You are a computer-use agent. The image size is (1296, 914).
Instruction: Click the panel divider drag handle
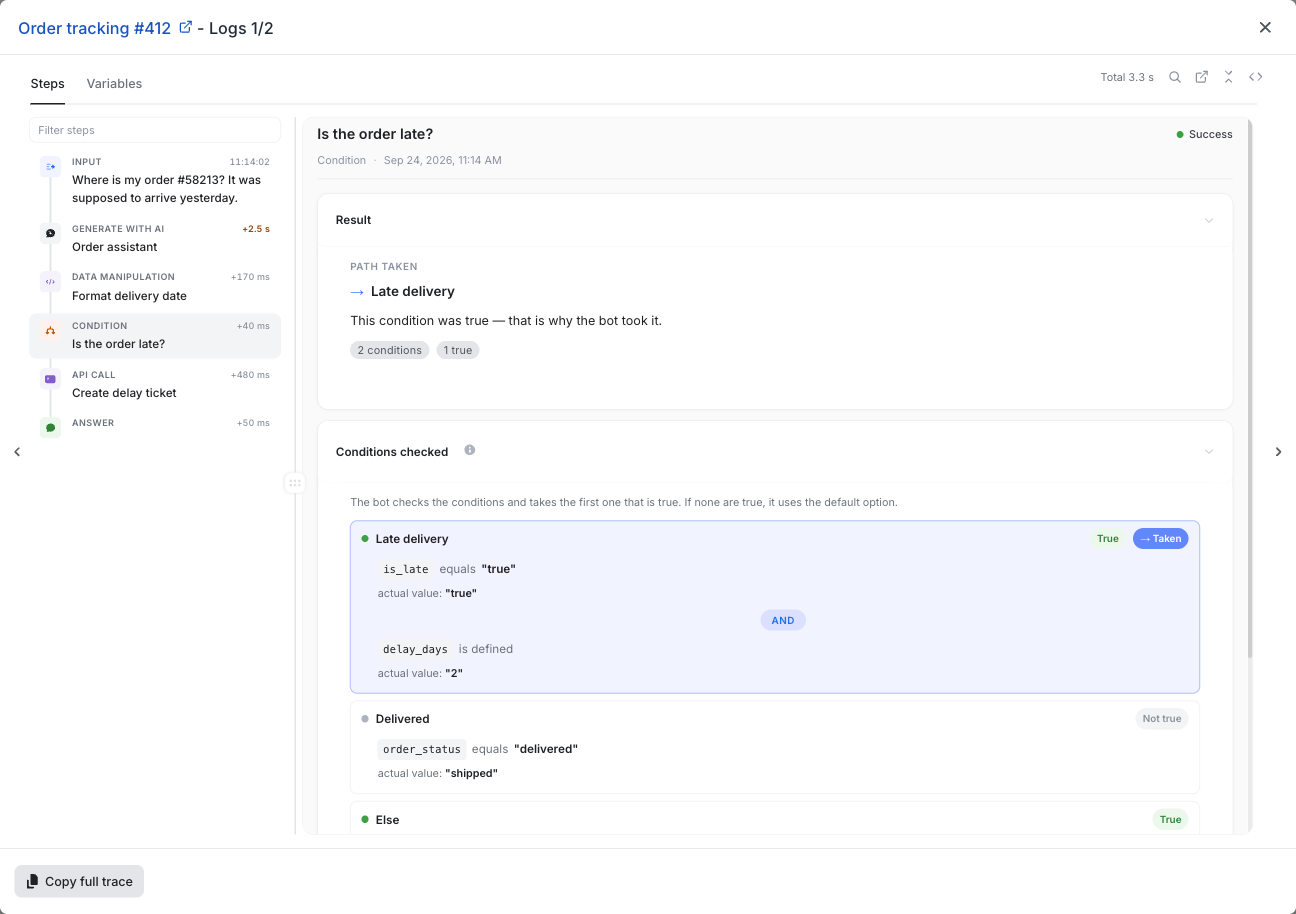click(x=294, y=483)
